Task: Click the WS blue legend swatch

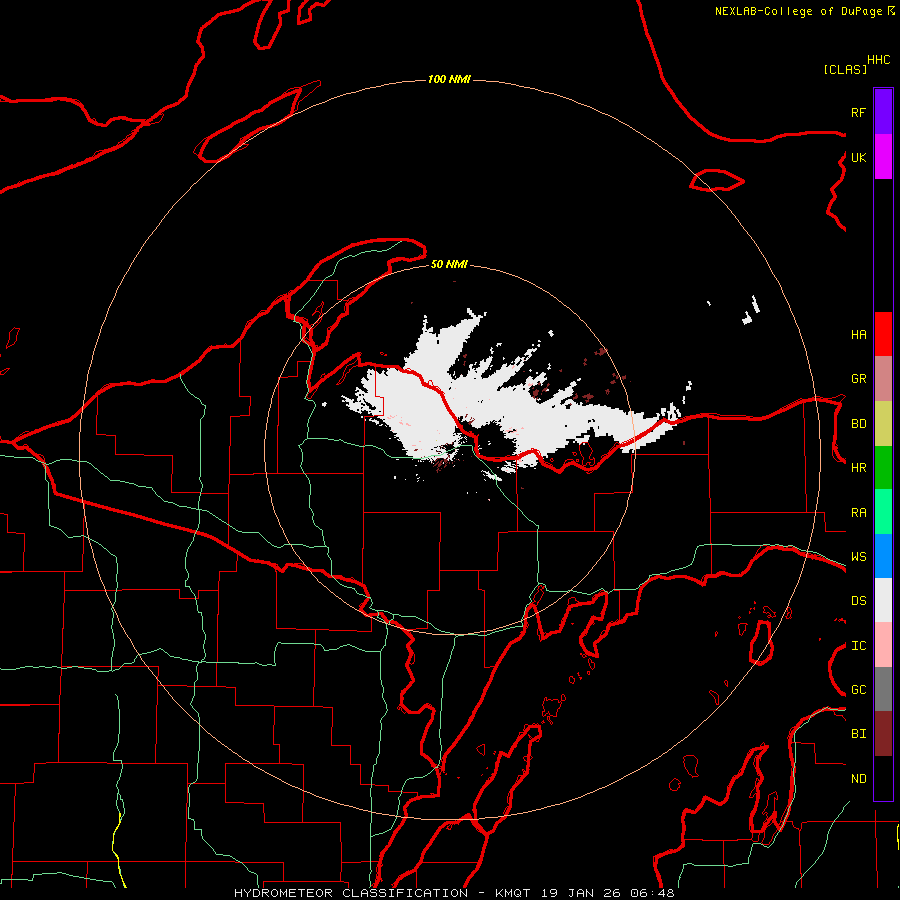Action: 883,556
